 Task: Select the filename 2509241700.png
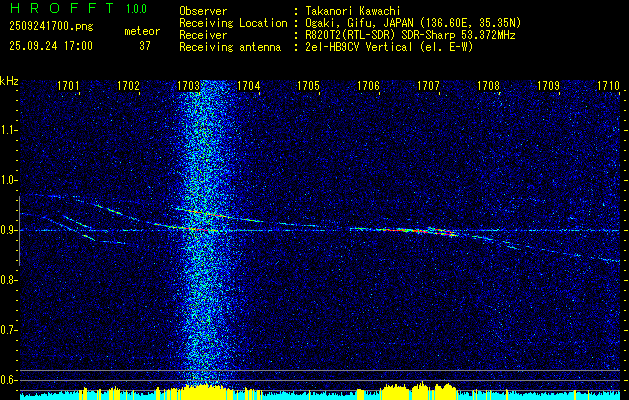[51, 27]
